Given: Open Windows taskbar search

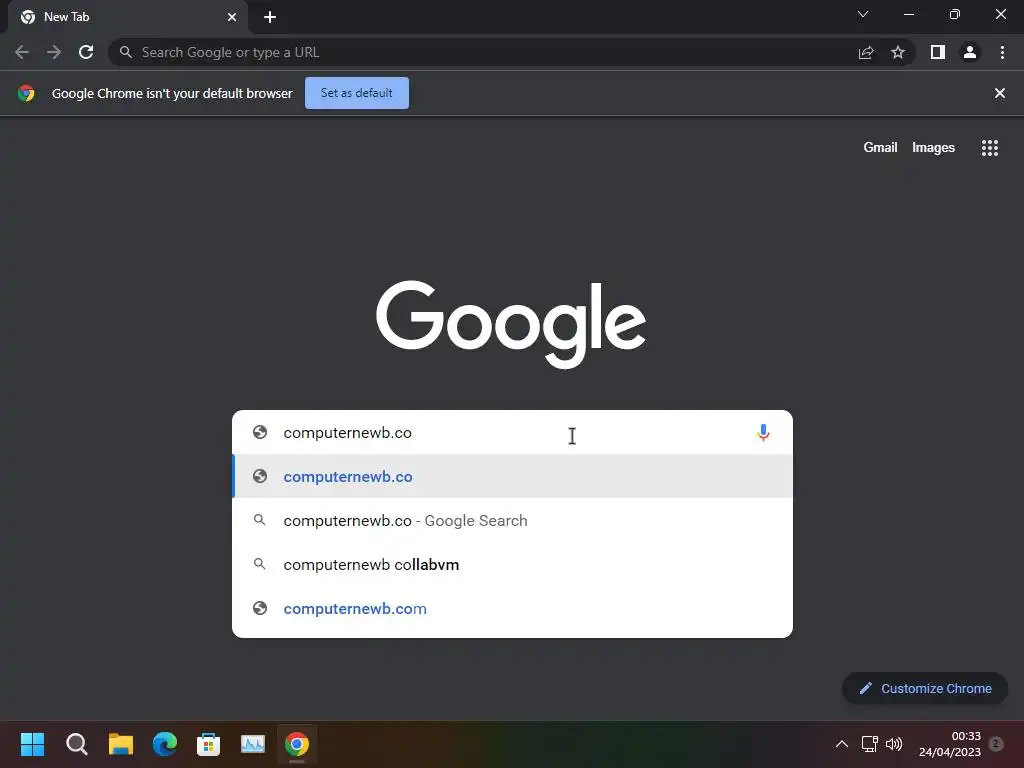Looking at the screenshot, I should pyautogui.click(x=76, y=744).
